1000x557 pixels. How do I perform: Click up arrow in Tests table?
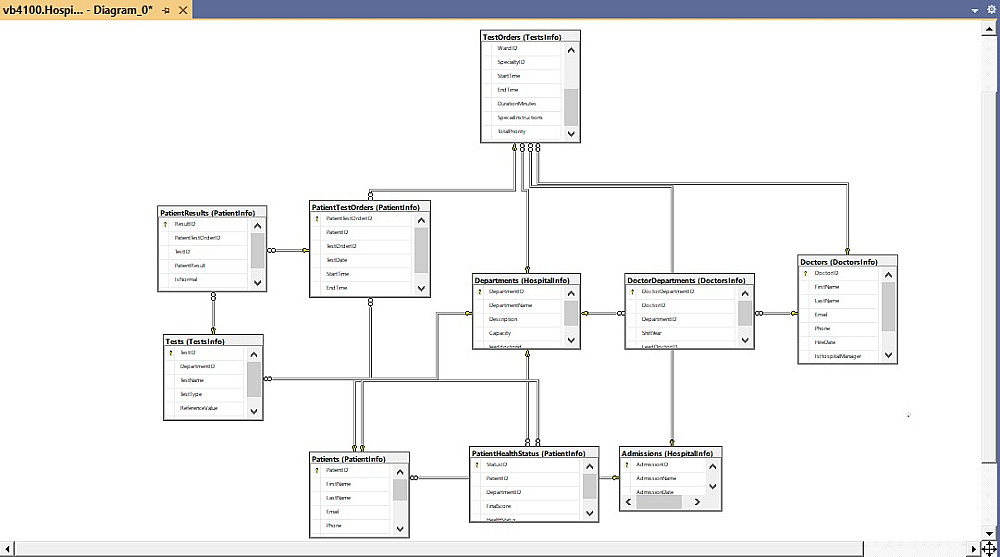254,355
